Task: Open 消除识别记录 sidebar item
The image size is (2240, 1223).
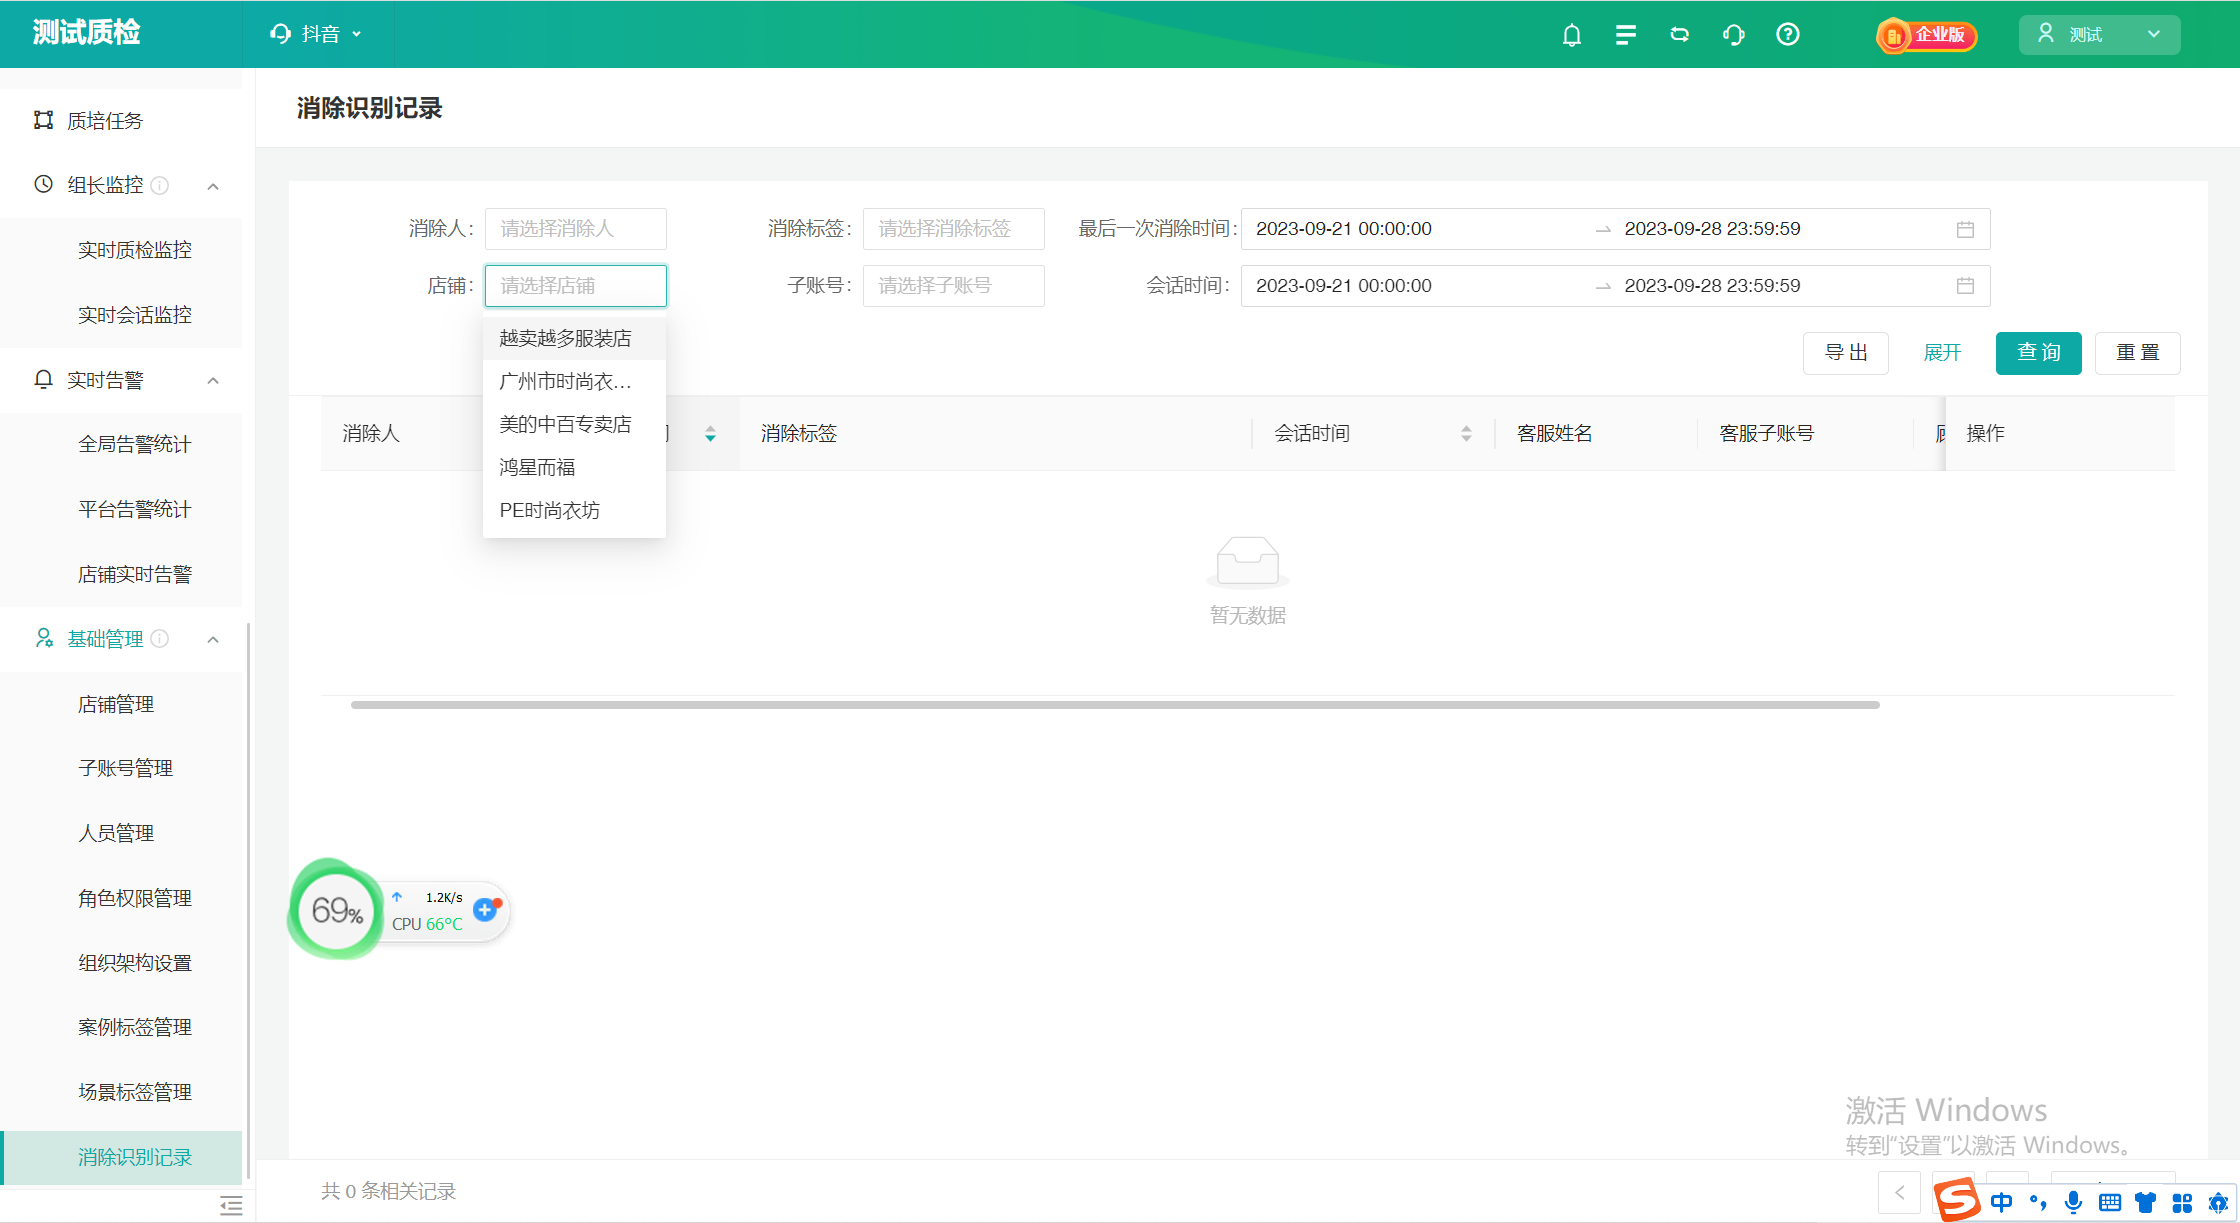Action: point(121,1157)
